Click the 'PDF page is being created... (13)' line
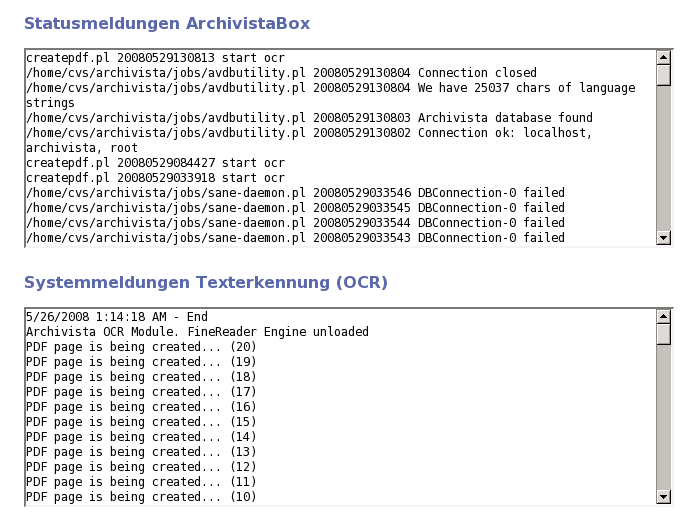The image size is (682, 523). coord(141,452)
